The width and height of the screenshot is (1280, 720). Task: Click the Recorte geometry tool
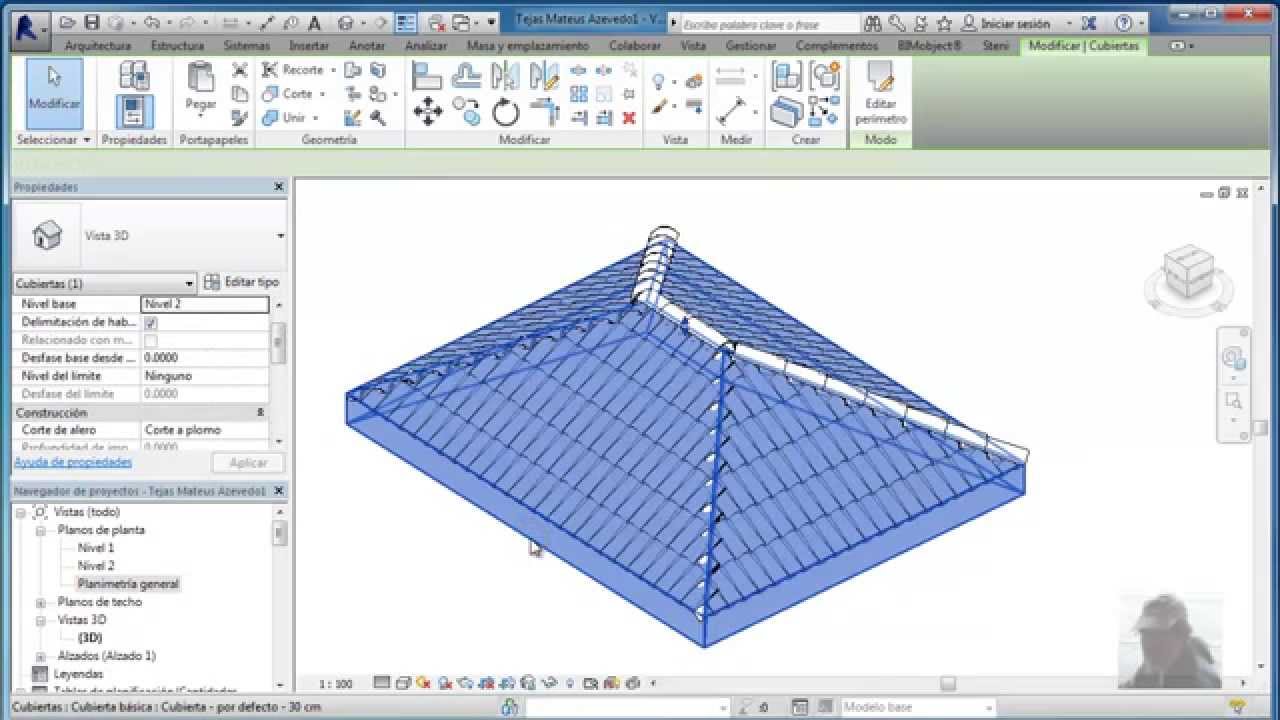point(293,70)
